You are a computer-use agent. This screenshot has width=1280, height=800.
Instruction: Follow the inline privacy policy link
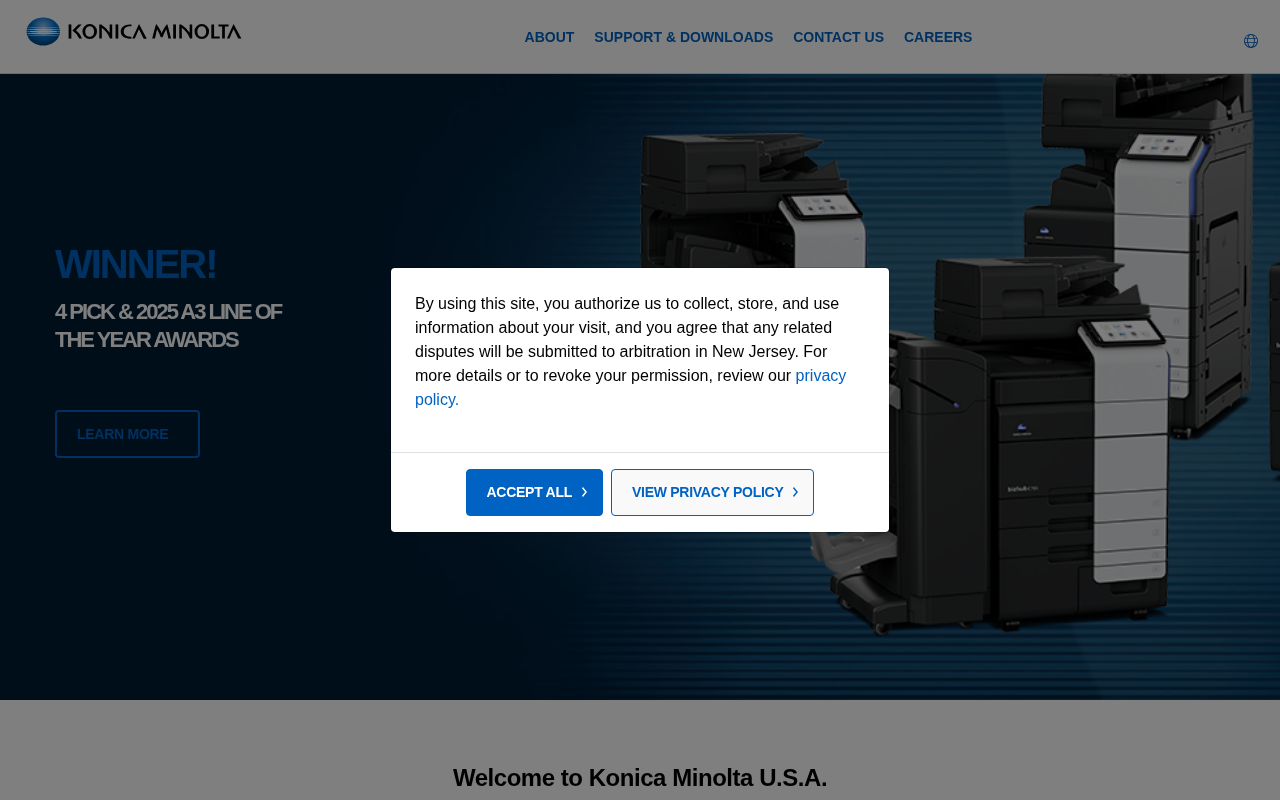[630, 388]
